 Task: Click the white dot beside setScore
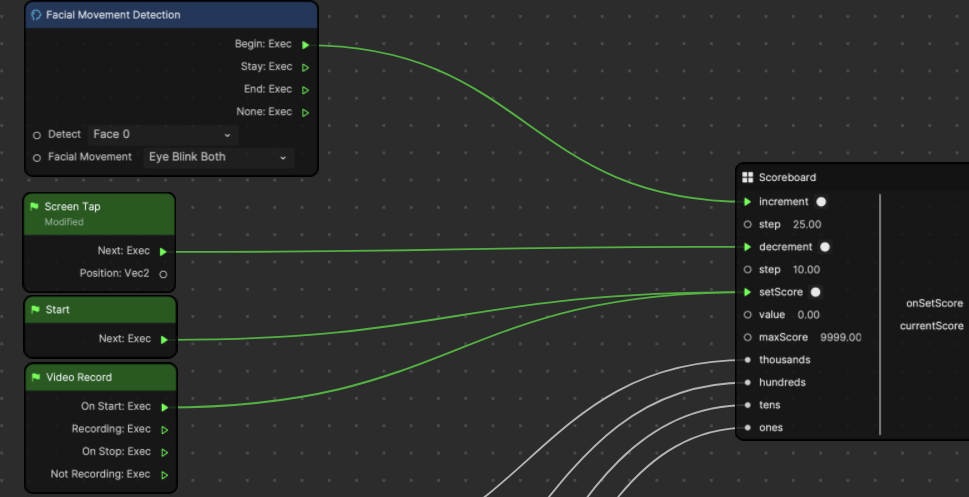pyautogui.click(x=816, y=292)
